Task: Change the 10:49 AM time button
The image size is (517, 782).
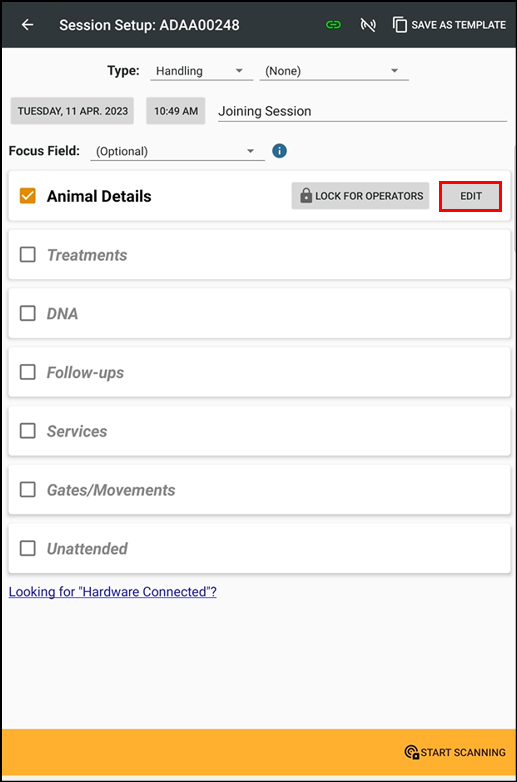Action: click(175, 111)
